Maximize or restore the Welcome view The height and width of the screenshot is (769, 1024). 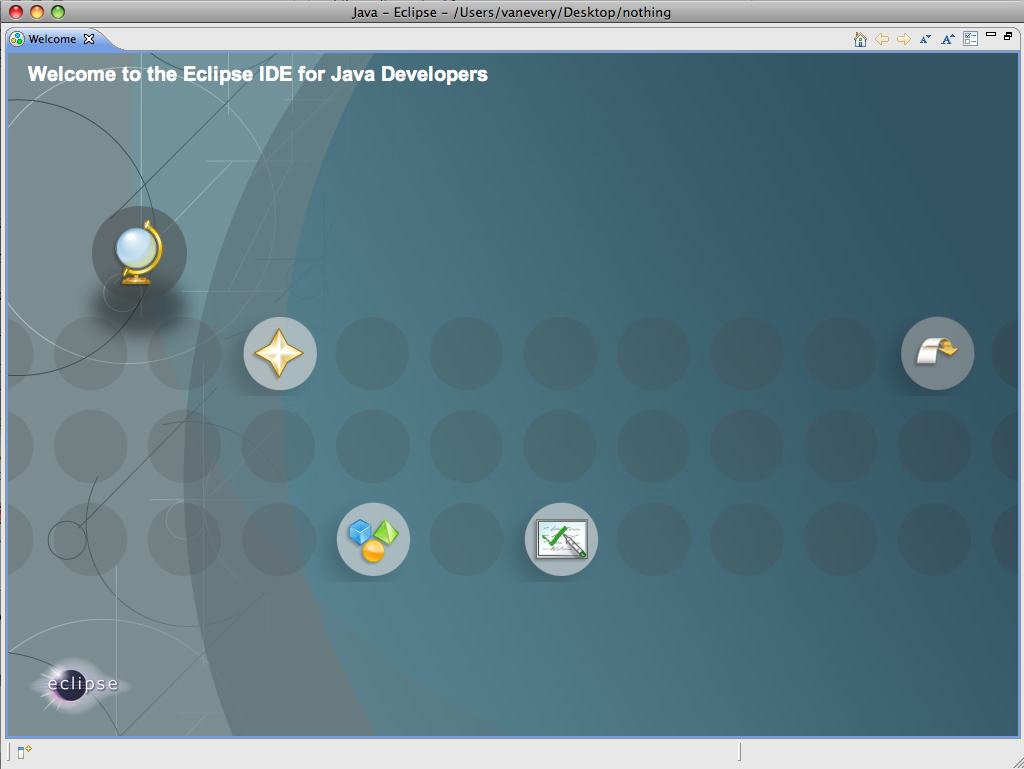[x=1008, y=37]
